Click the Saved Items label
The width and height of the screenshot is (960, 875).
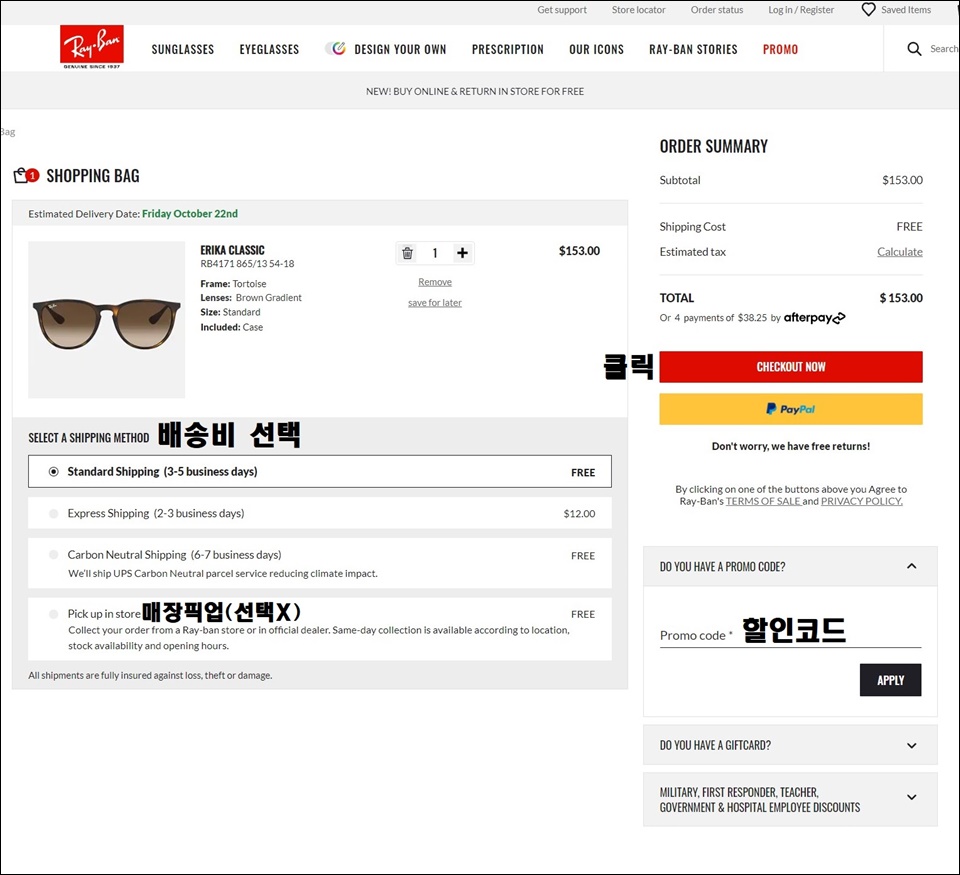[x=906, y=10]
